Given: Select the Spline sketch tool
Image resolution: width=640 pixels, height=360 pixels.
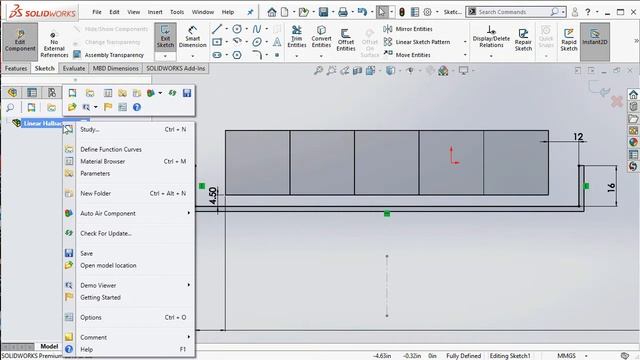Looking at the screenshot, I should 257,29.
